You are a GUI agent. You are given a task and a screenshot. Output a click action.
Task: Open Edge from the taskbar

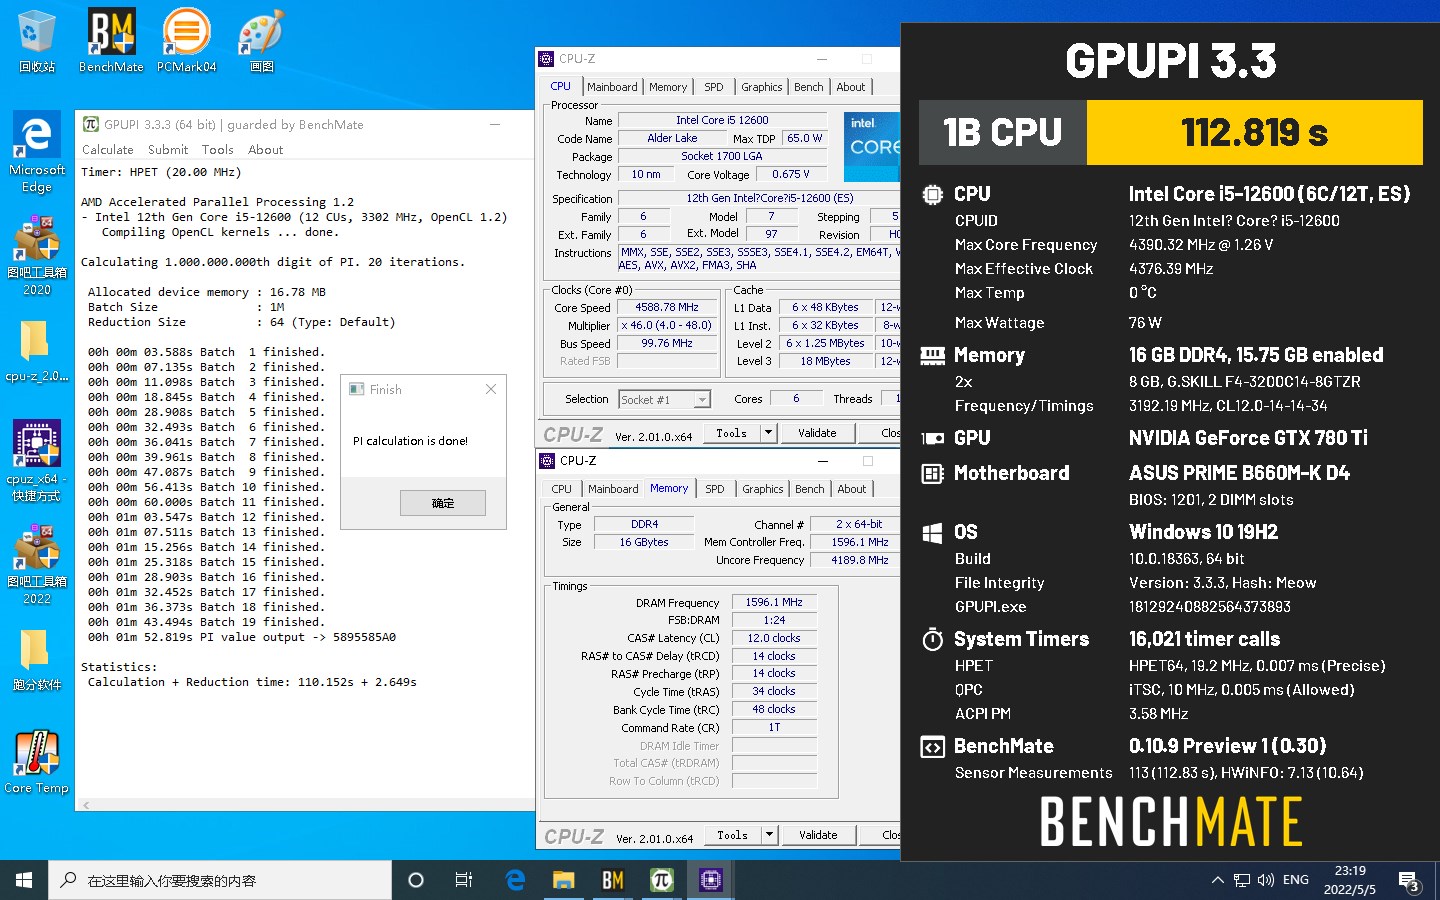pos(515,880)
